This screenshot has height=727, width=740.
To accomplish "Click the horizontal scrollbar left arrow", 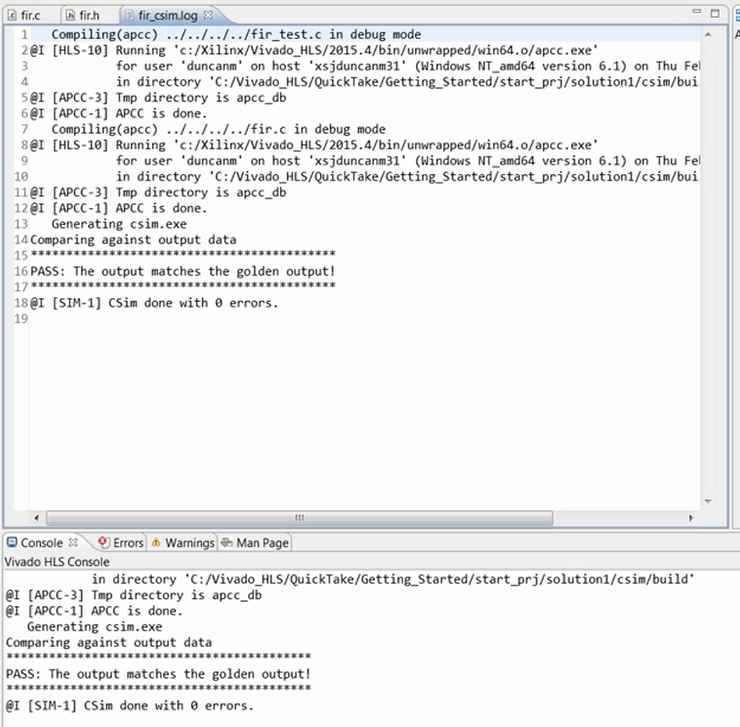I will coord(39,518).
